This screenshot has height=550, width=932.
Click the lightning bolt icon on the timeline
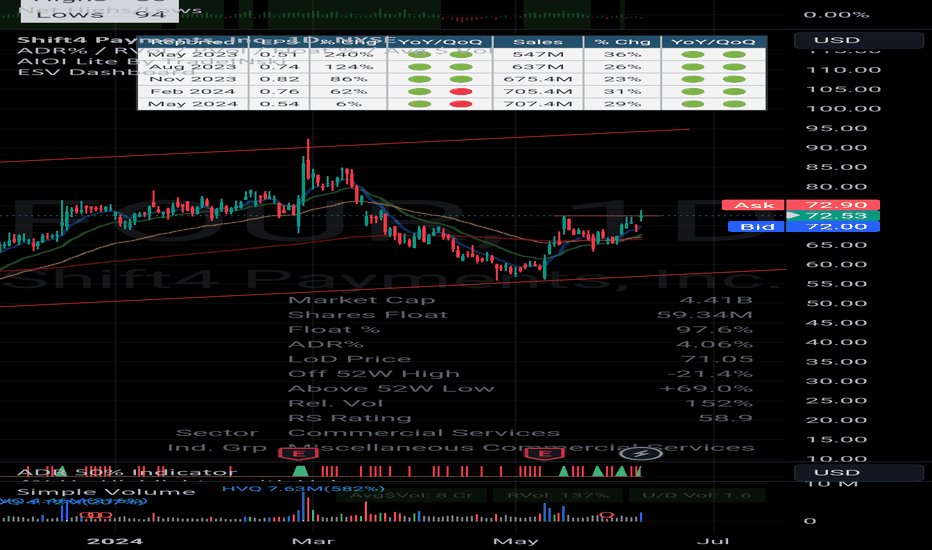click(x=641, y=454)
